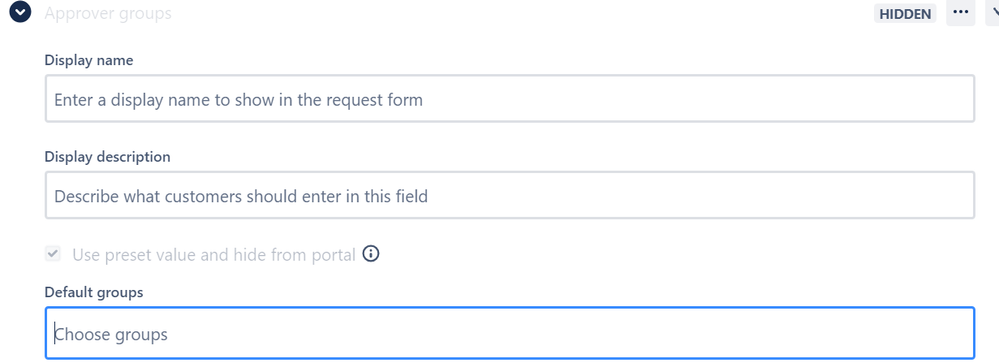Open the Choose groups selector
Screen dimensions: 999x364
(x=510, y=333)
